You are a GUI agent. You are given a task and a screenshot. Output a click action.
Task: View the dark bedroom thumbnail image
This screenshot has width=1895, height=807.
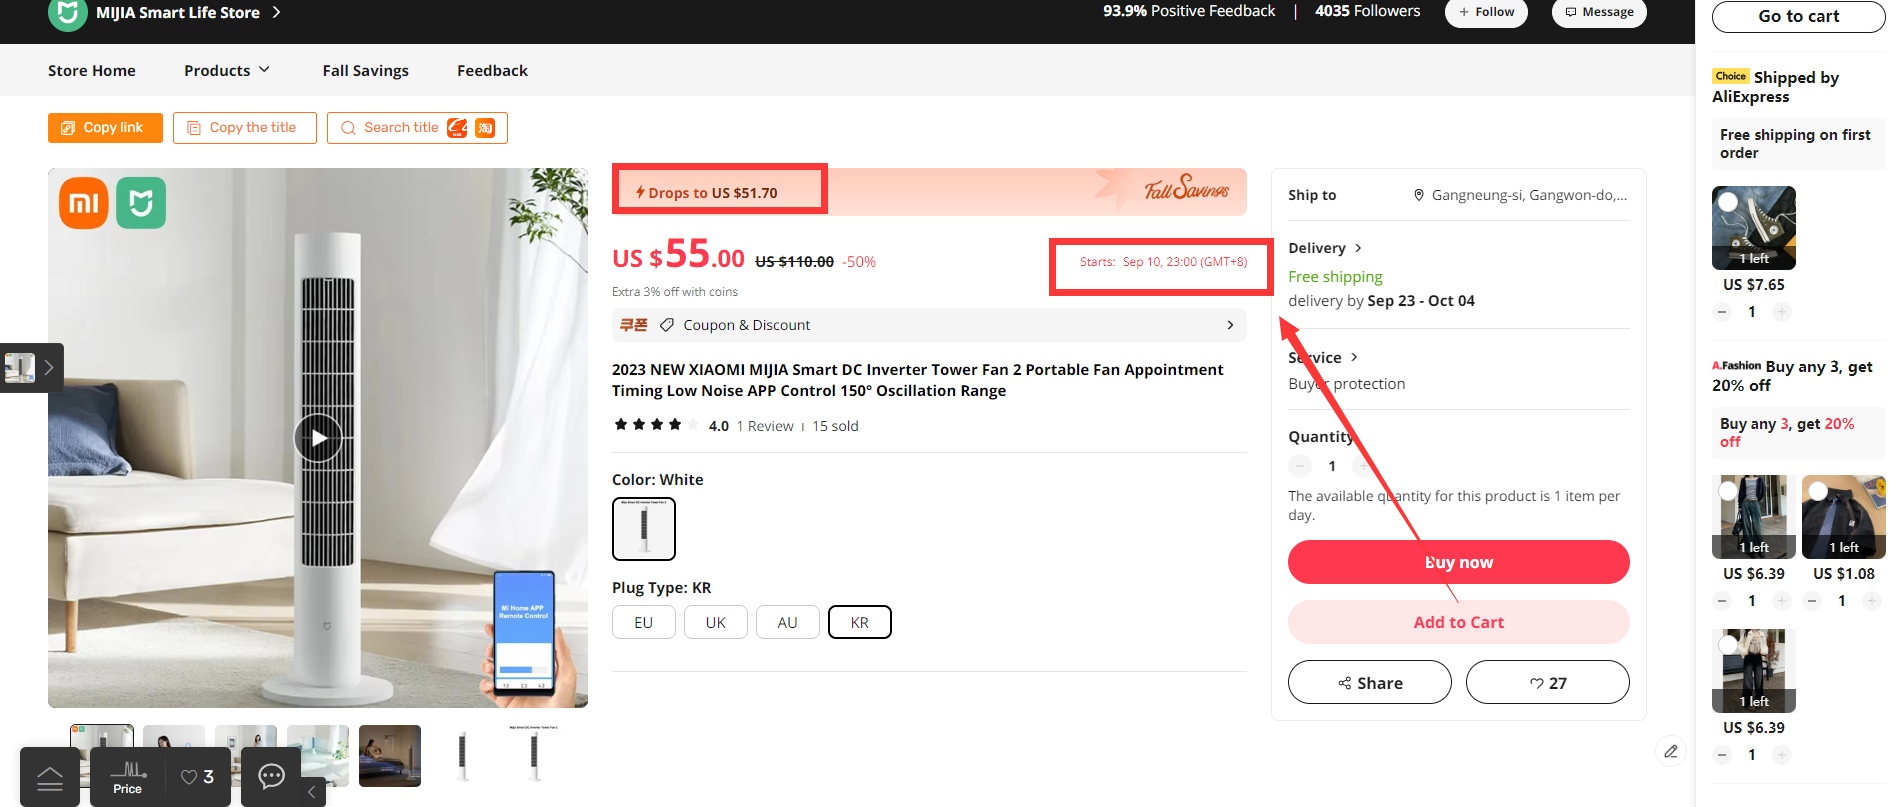[x=390, y=756]
